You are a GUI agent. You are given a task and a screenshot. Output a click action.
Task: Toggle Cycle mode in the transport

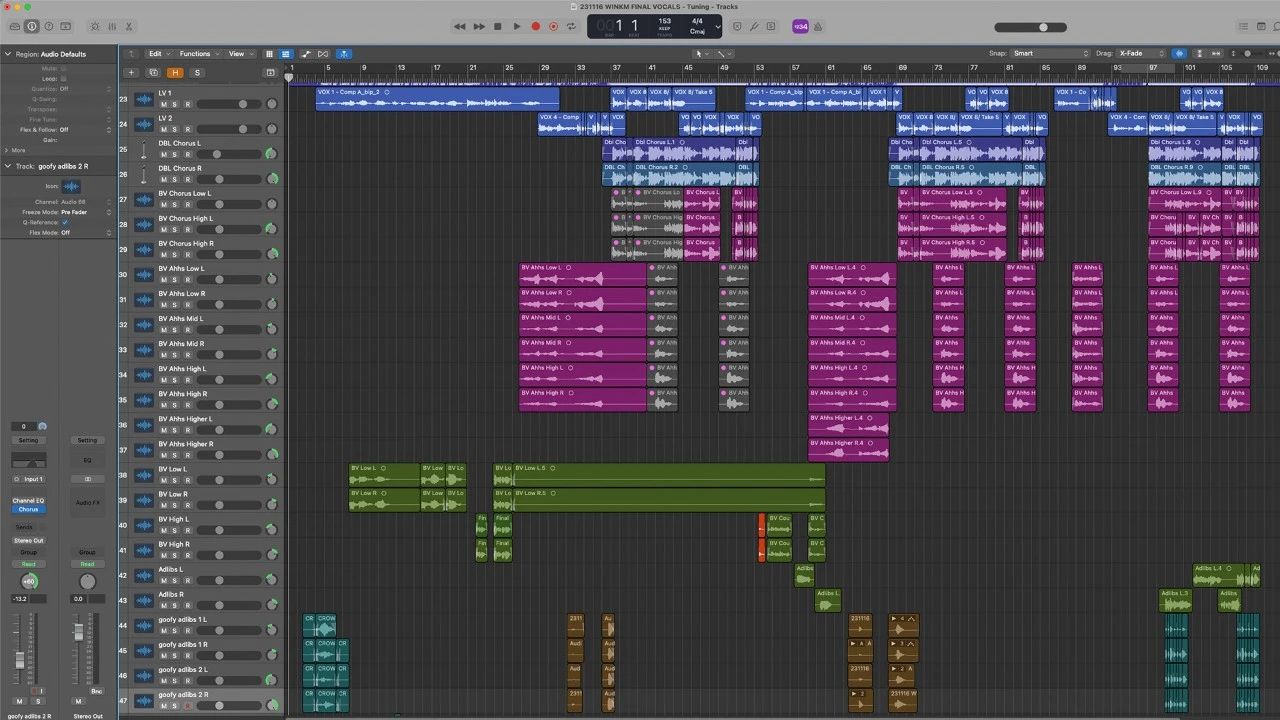pos(571,27)
